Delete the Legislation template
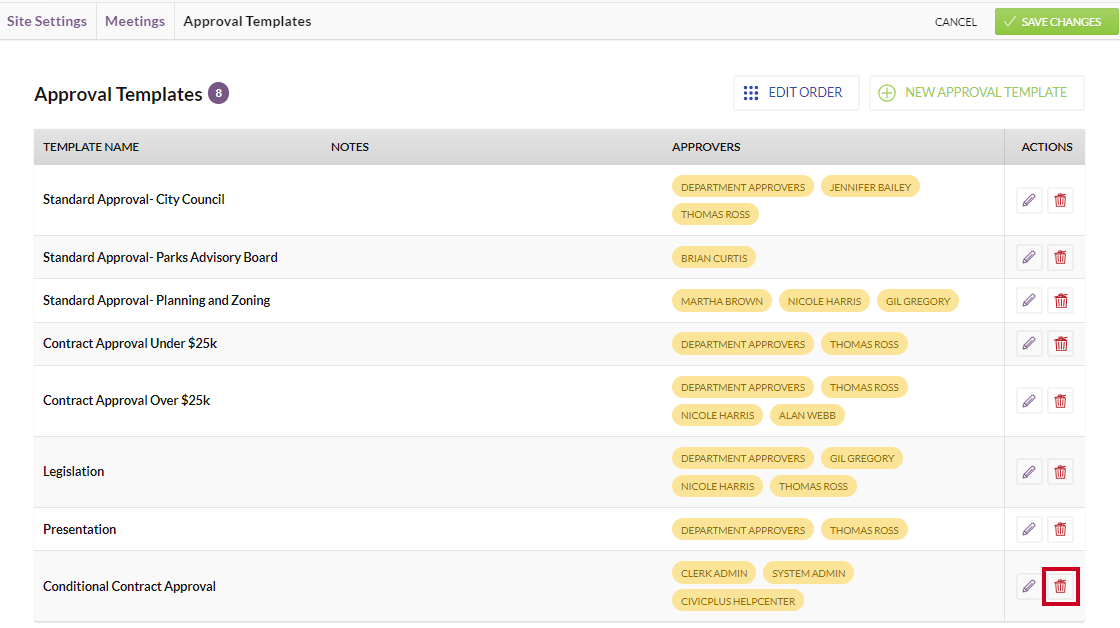 tap(1061, 472)
